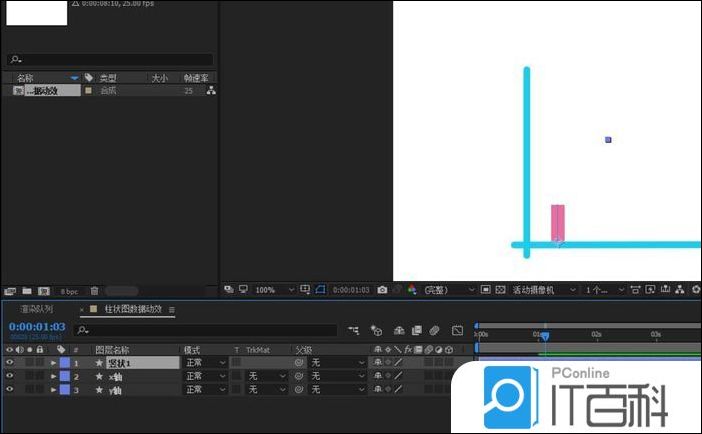Click the show channel color icon

click(411, 290)
